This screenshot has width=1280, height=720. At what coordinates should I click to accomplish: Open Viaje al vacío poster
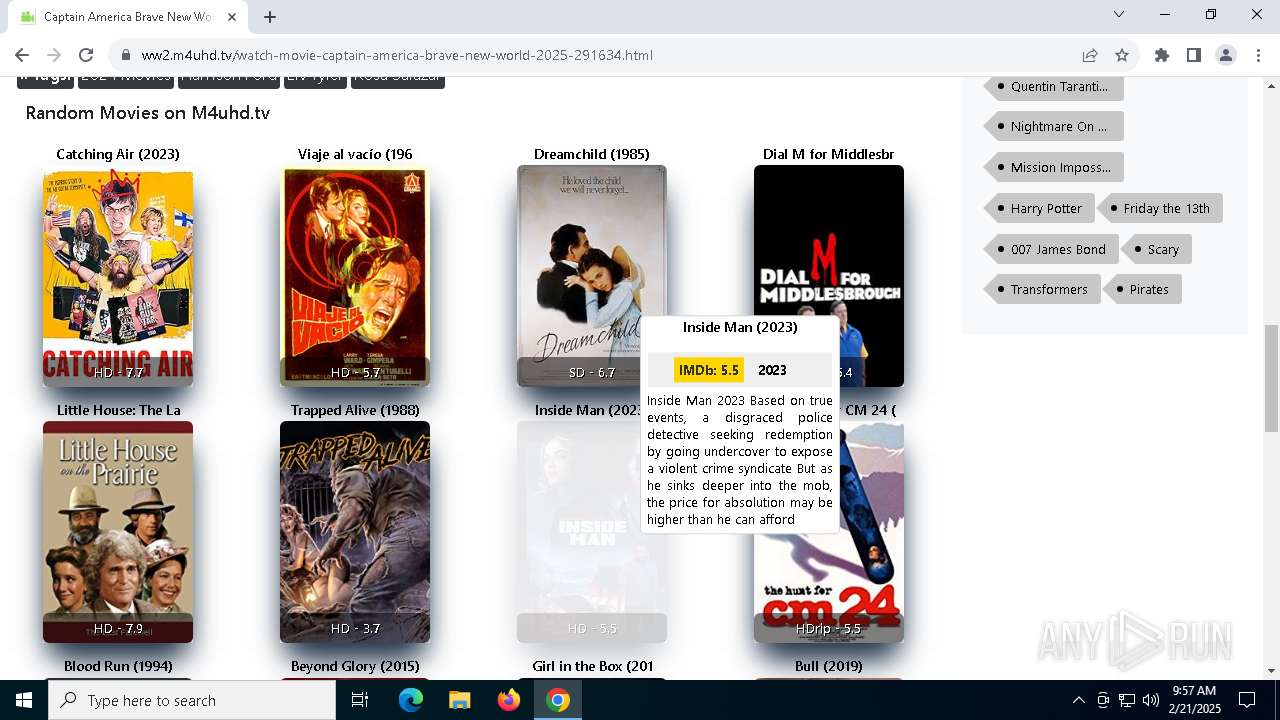tap(355, 276)
